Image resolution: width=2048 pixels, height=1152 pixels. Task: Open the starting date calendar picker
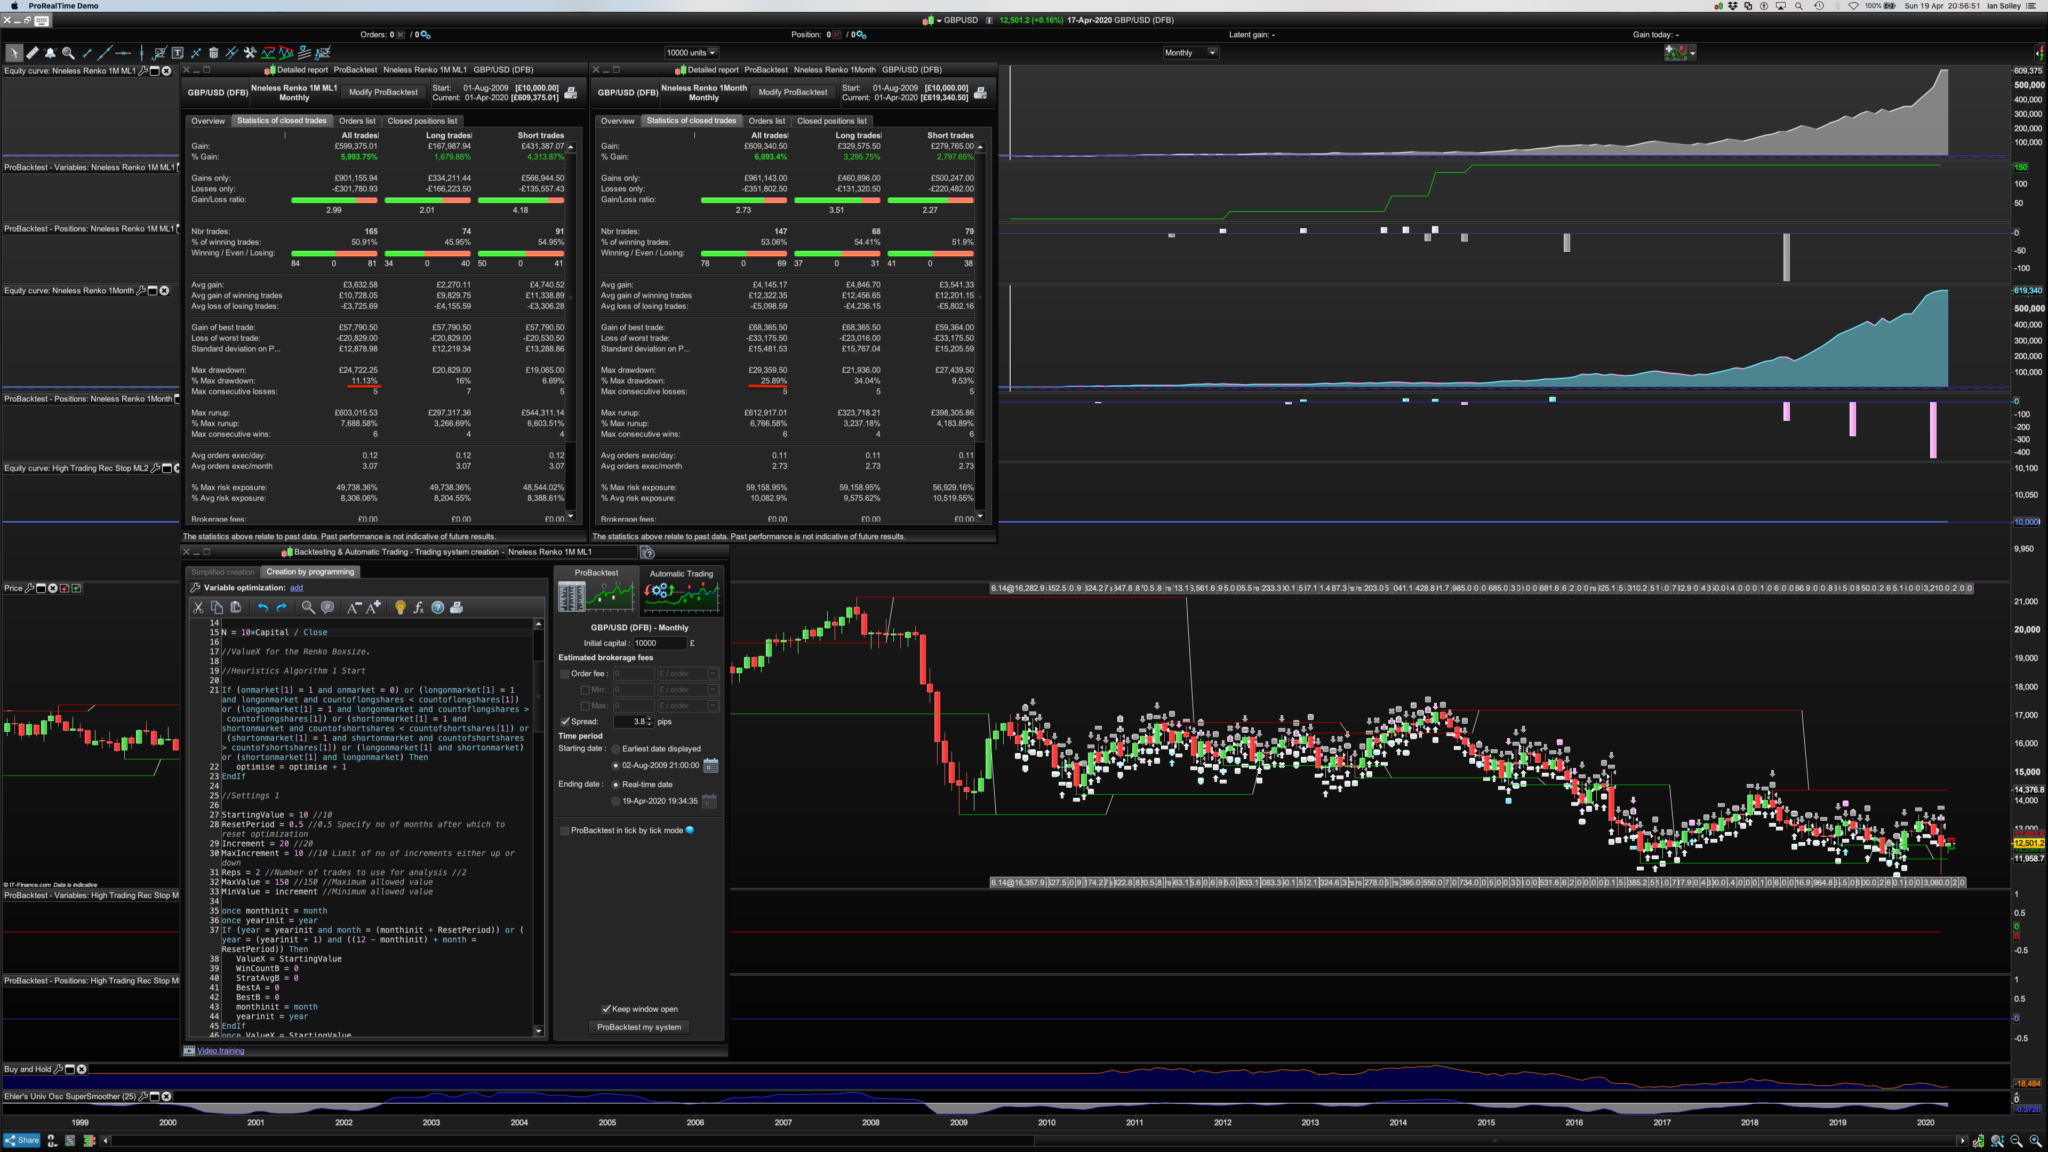(710, 765)
